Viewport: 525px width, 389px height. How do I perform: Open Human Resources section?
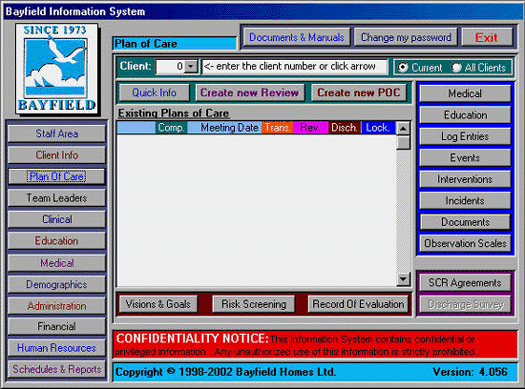(57, 348)
